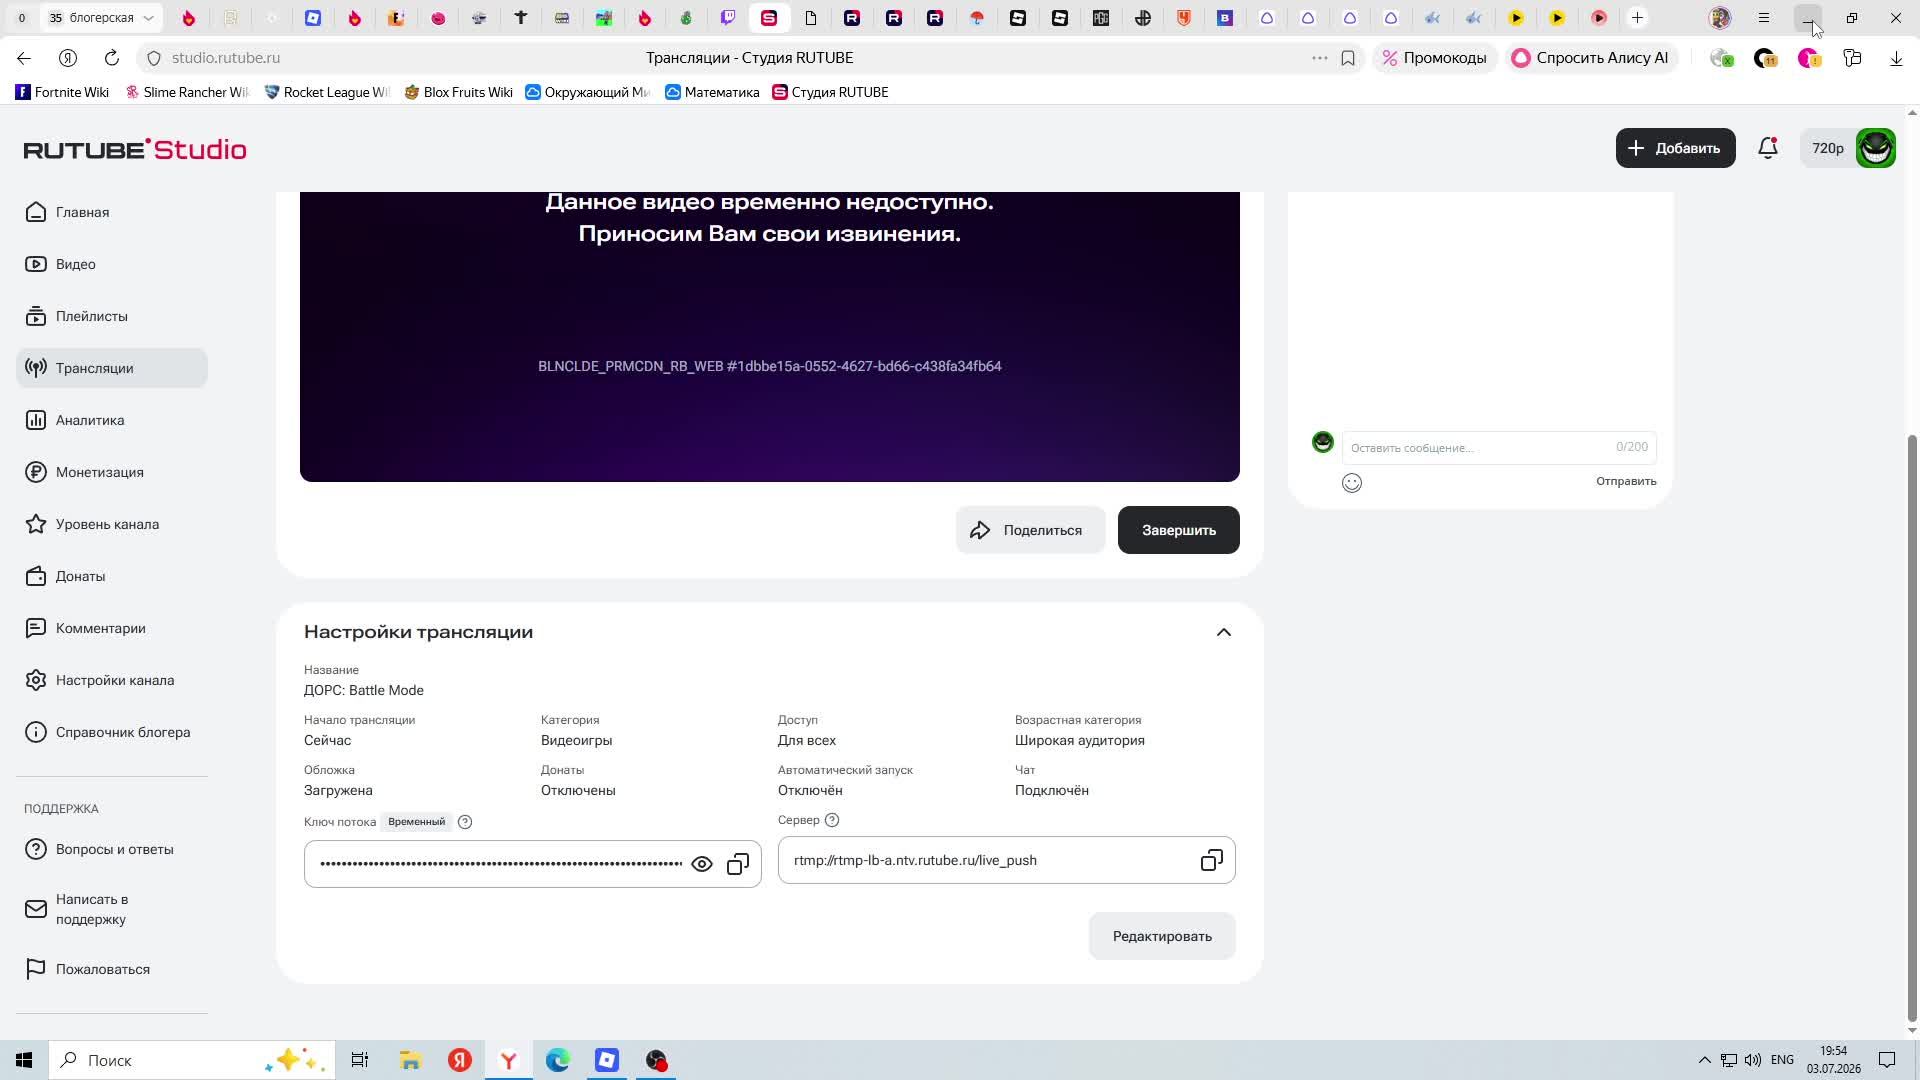This screenshot has height=1080, width=1920.
Task: Focus the Оставить сообщение chat field
Action: (x=1499, y=448)
